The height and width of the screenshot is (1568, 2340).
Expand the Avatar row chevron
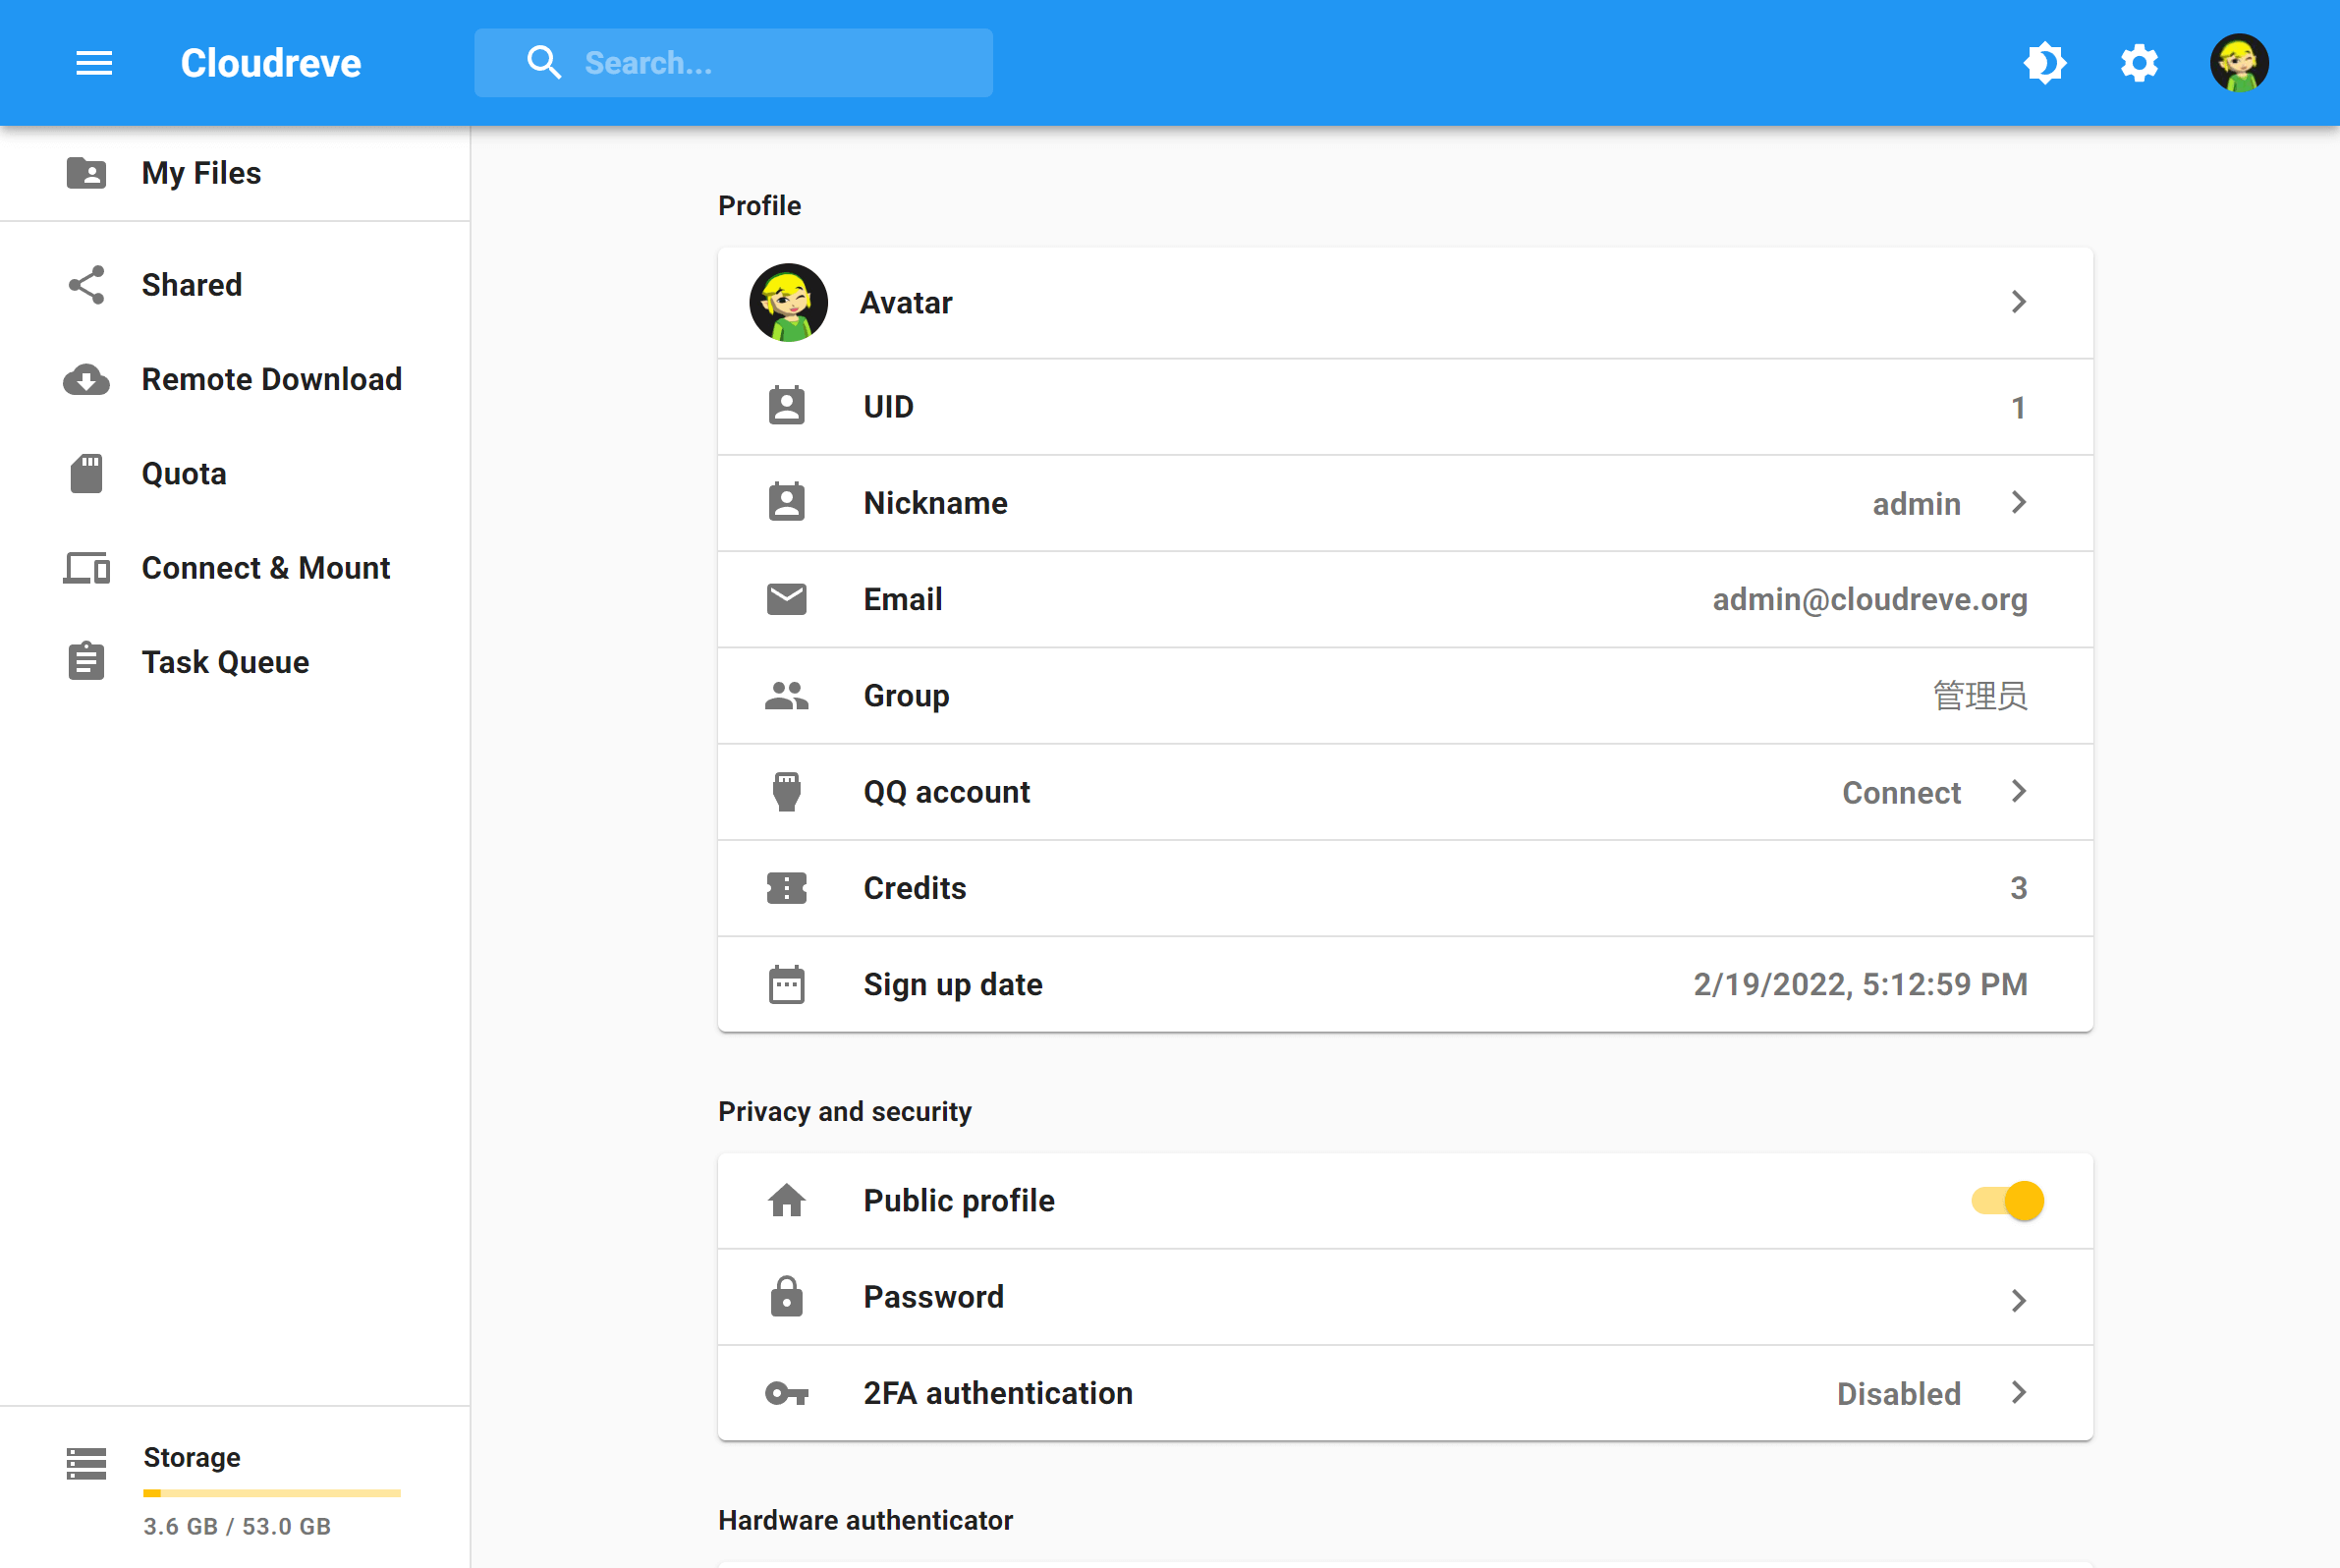[x=2019, y=302]
